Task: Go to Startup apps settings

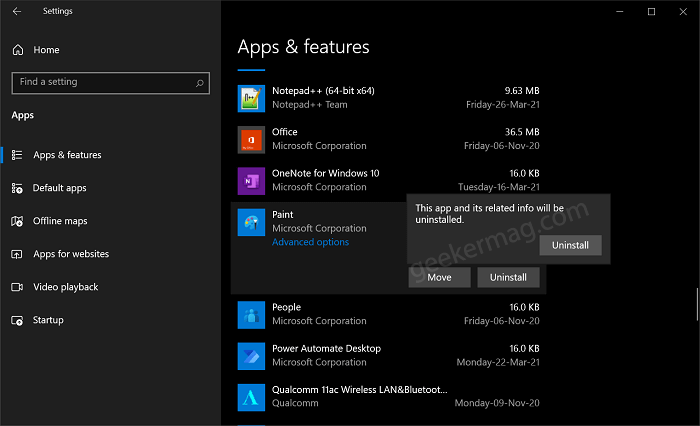Action: point(48,320)
